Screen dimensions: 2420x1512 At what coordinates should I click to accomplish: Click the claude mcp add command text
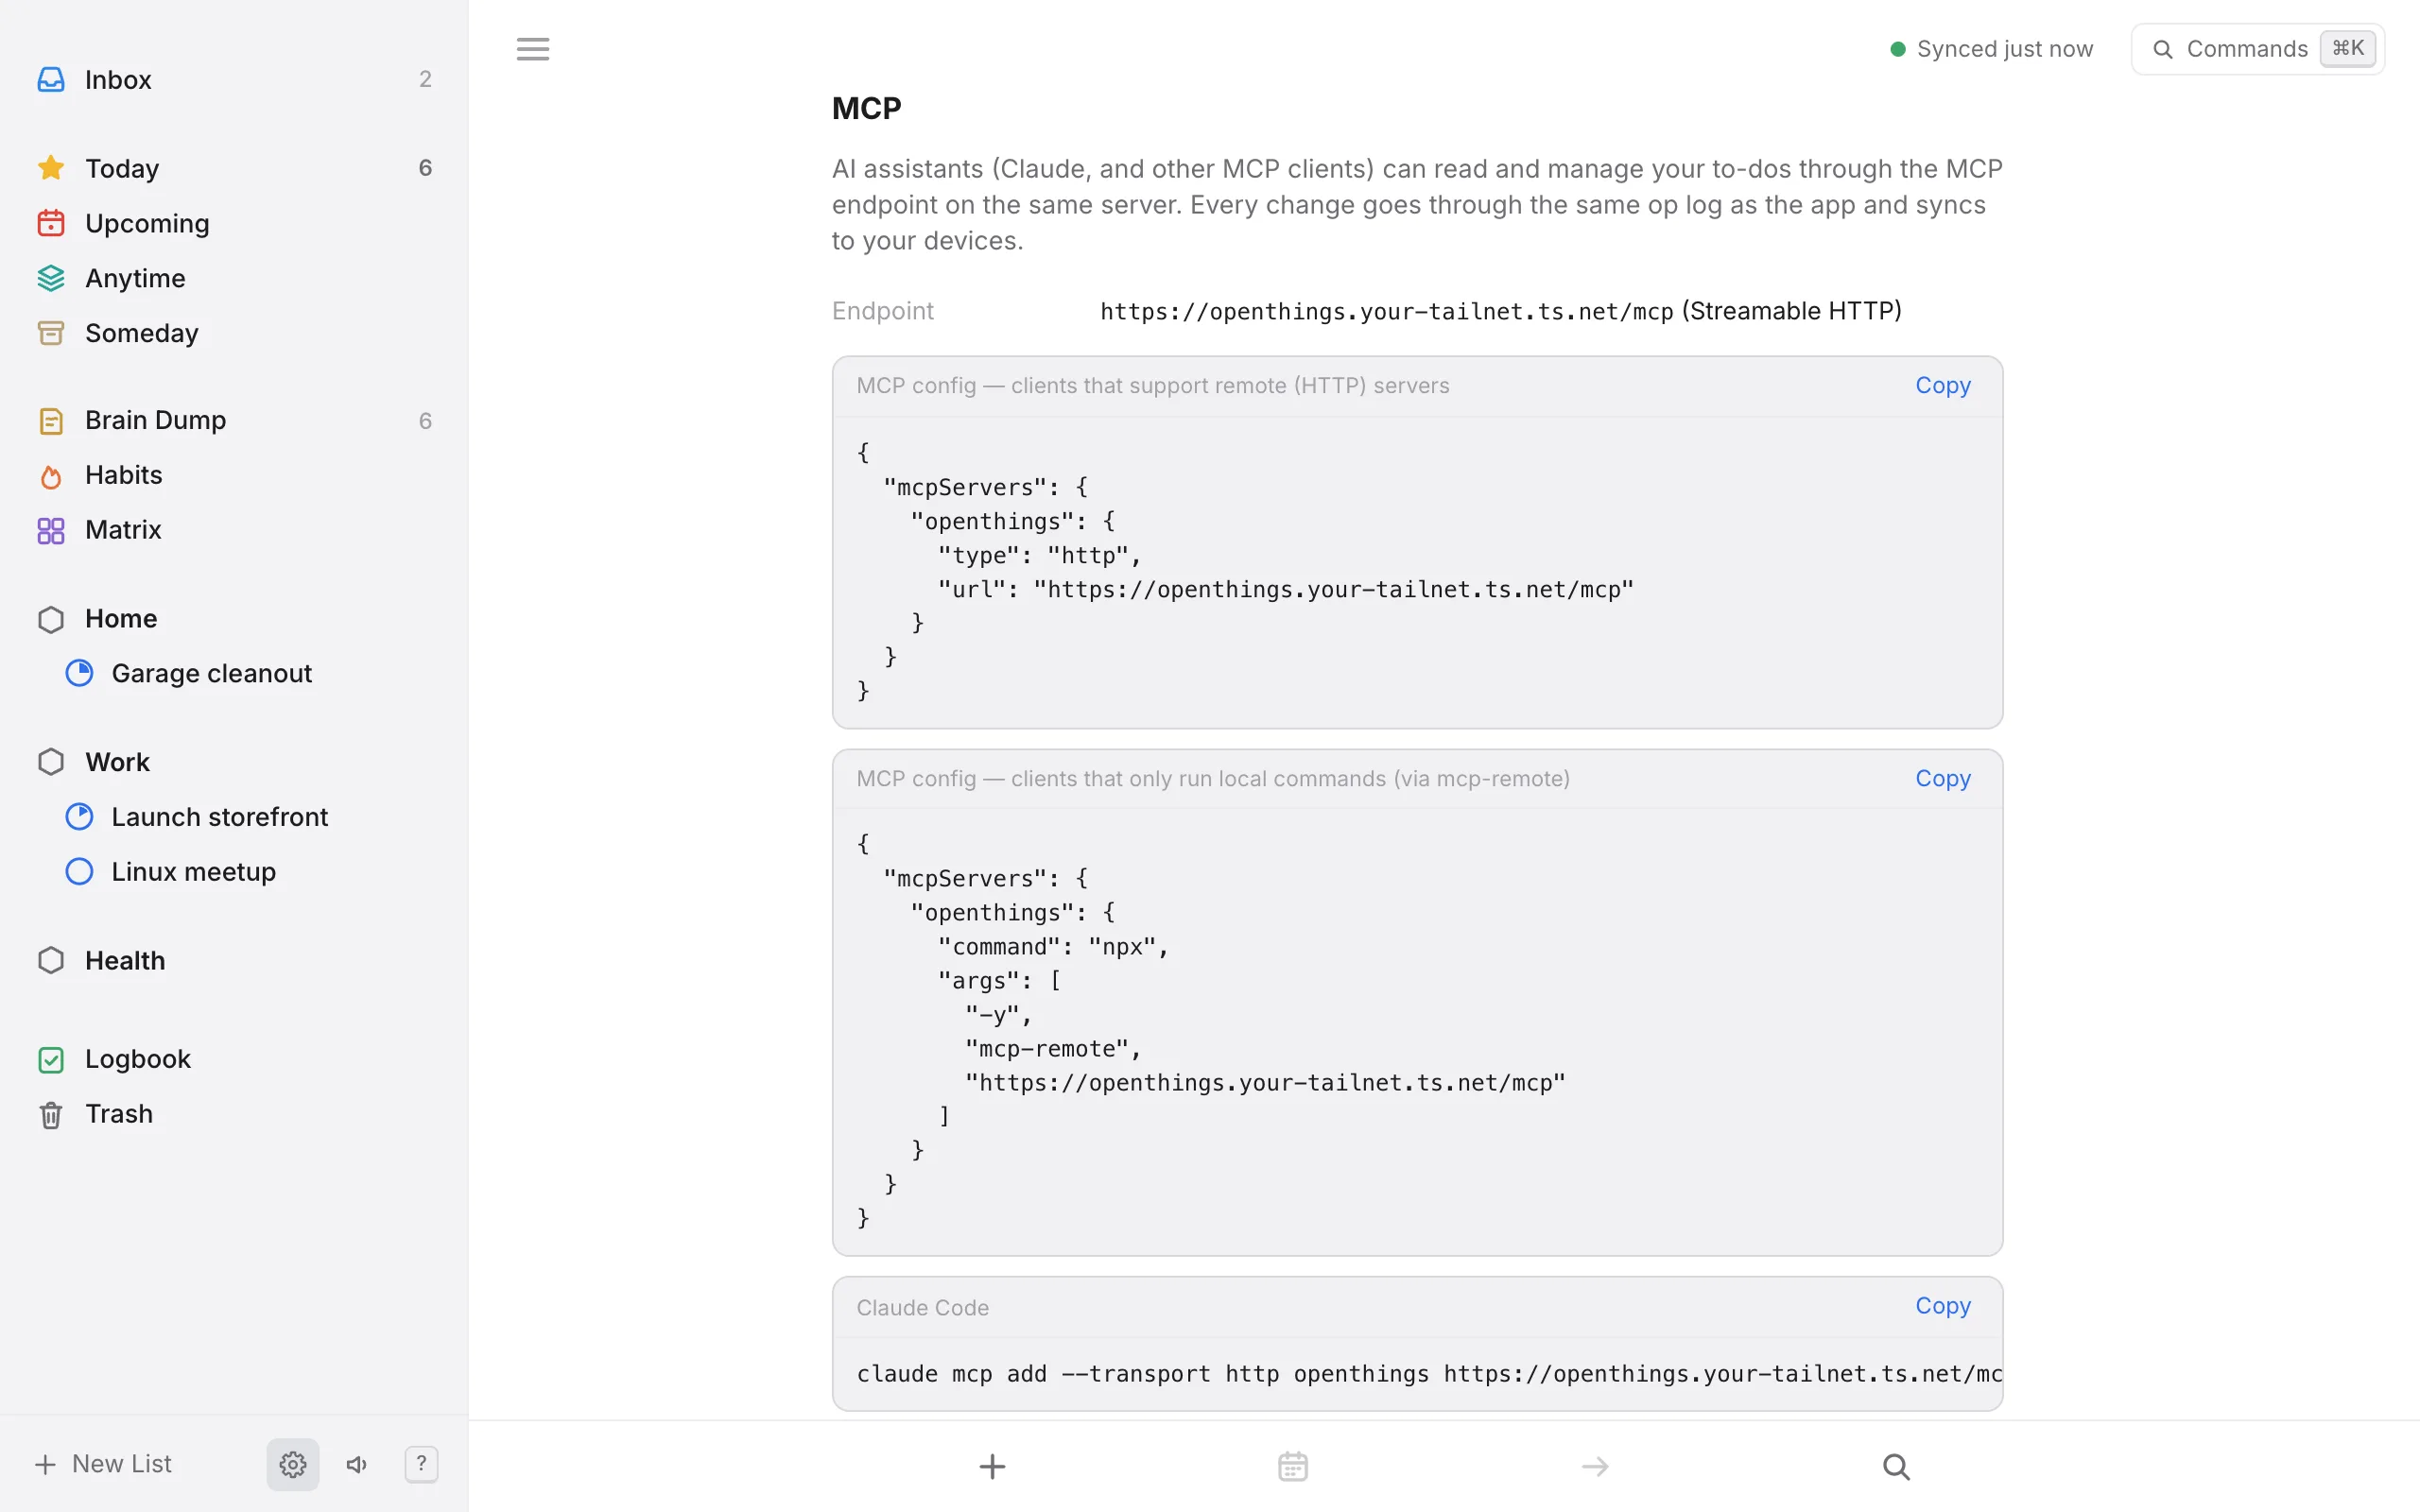tap(1429, 1373)
